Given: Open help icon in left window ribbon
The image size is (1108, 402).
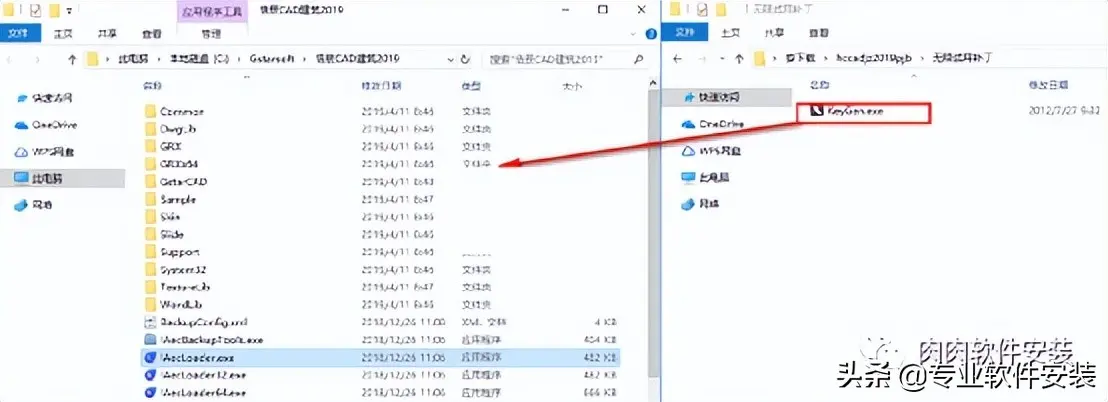Looking at the screenshot, I should tap(652, 33).
